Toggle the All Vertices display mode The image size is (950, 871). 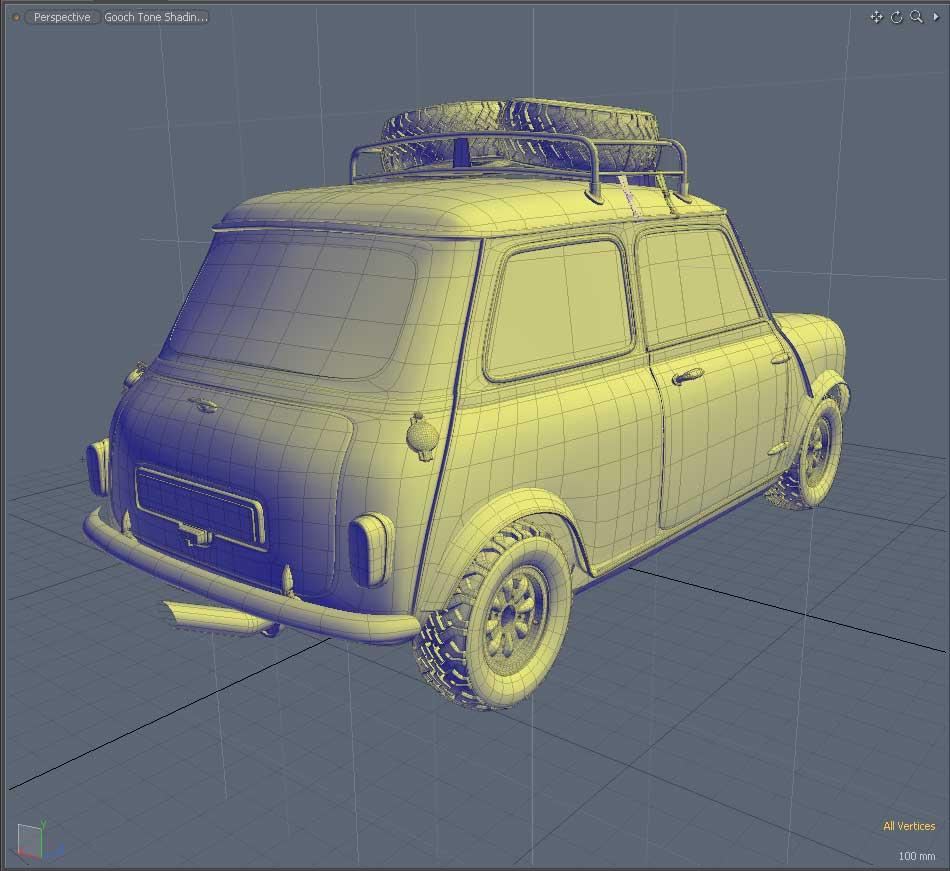[908, 826]
